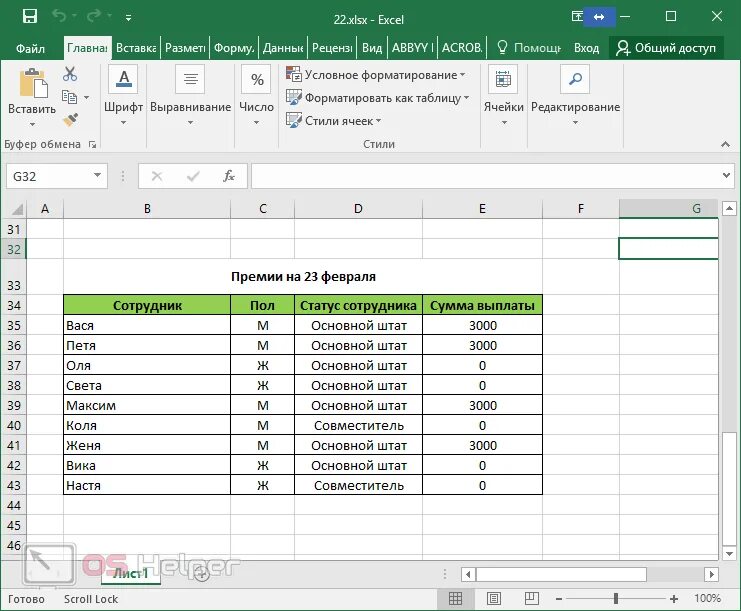This screenshot has width=741, height=611.
Task: Expand the formula bar chevron
Action: pyautogui.click(x=726, y=175)
